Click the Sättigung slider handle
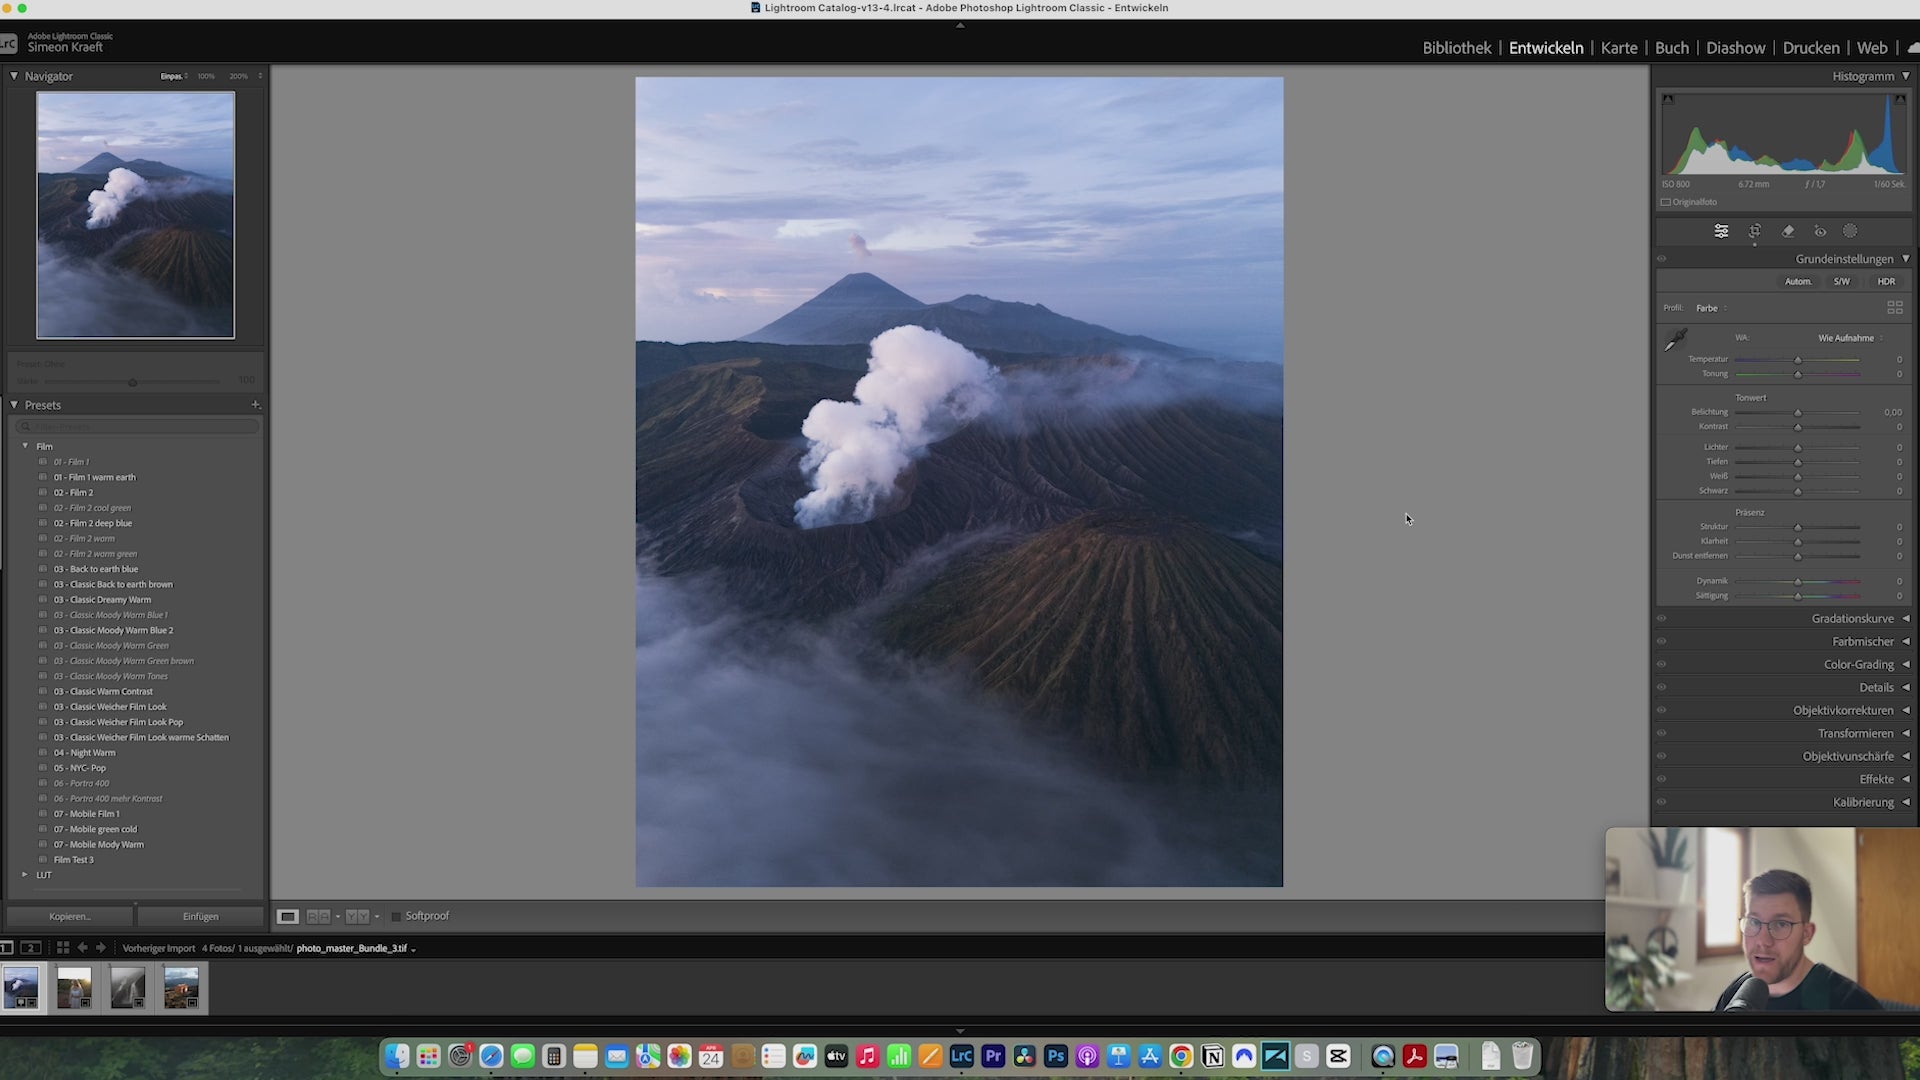 click(x=1797, y=596)
